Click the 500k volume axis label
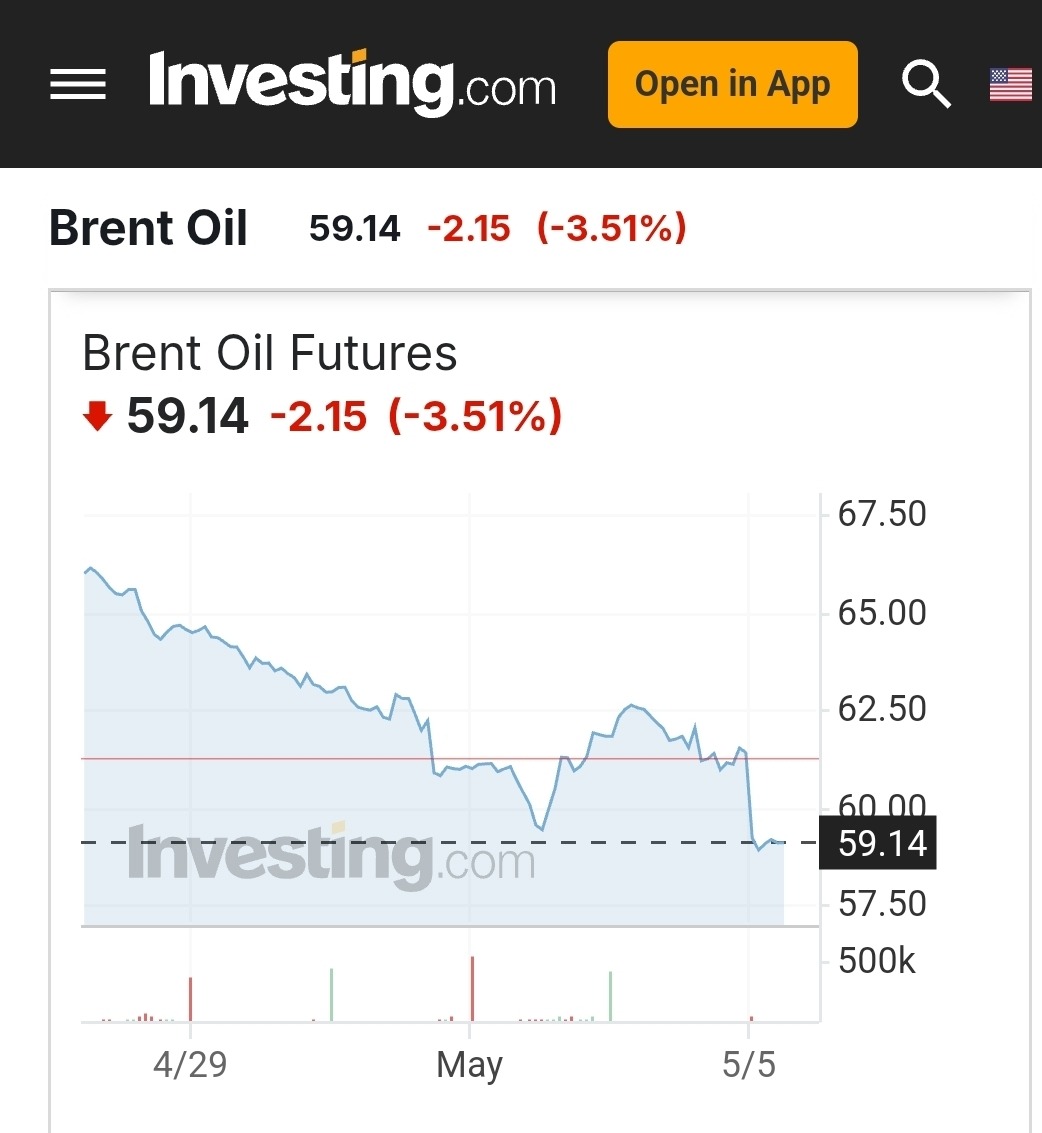This screenshot has width=1042, height=1133. [876, 961]
